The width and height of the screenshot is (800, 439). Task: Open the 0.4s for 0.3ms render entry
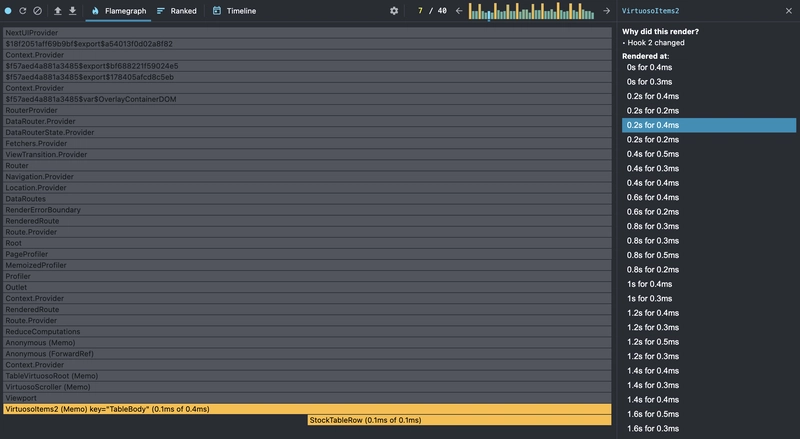[709, 168]
